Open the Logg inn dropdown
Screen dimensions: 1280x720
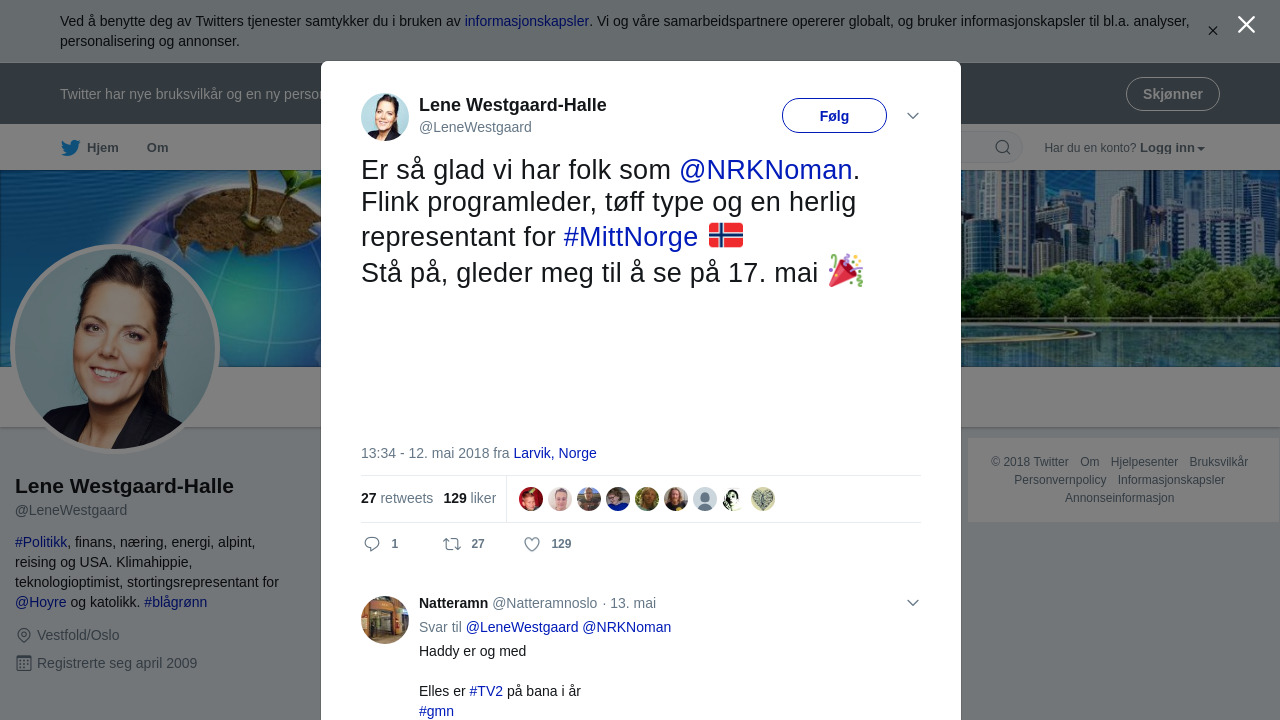1172,148
